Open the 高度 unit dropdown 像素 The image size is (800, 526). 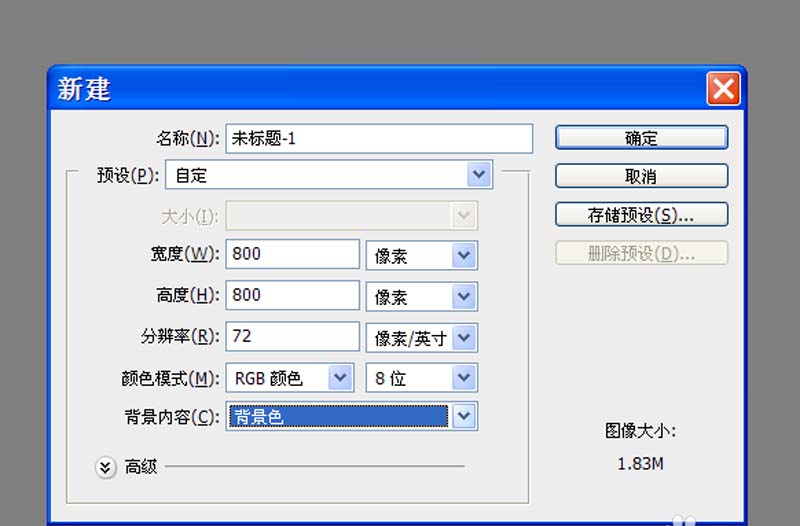point(421,297)
